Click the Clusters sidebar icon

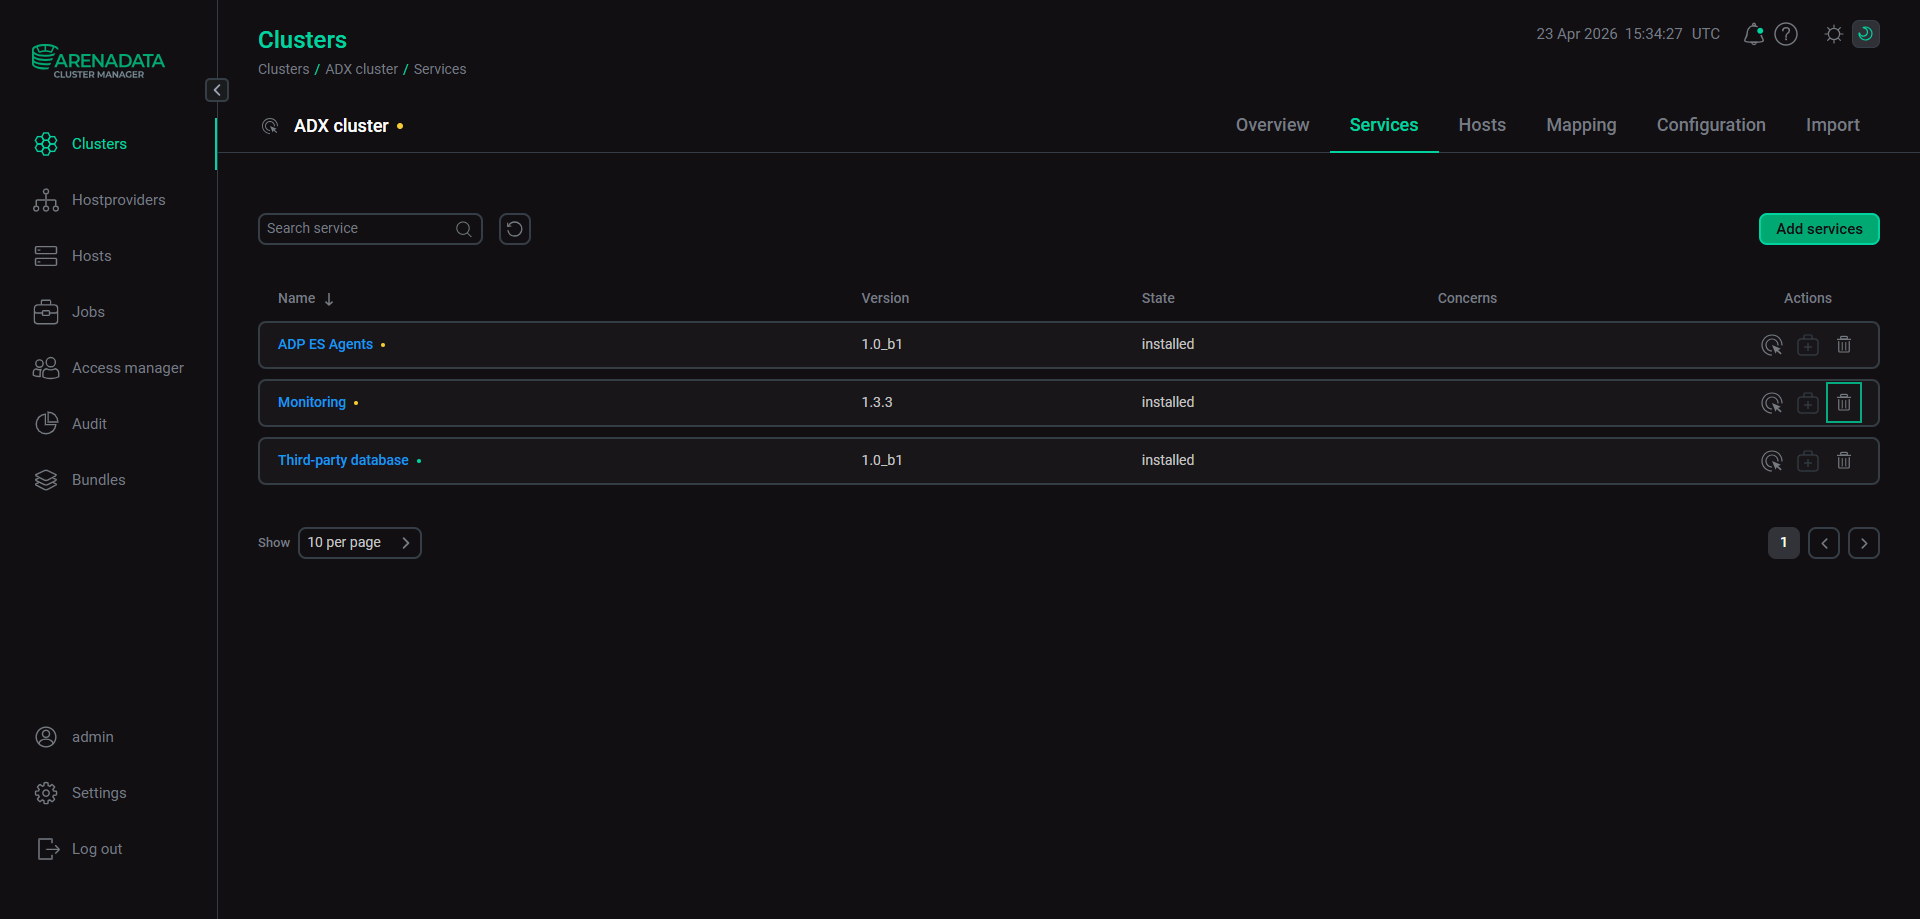pyautogui.click(x=46, y=144)
